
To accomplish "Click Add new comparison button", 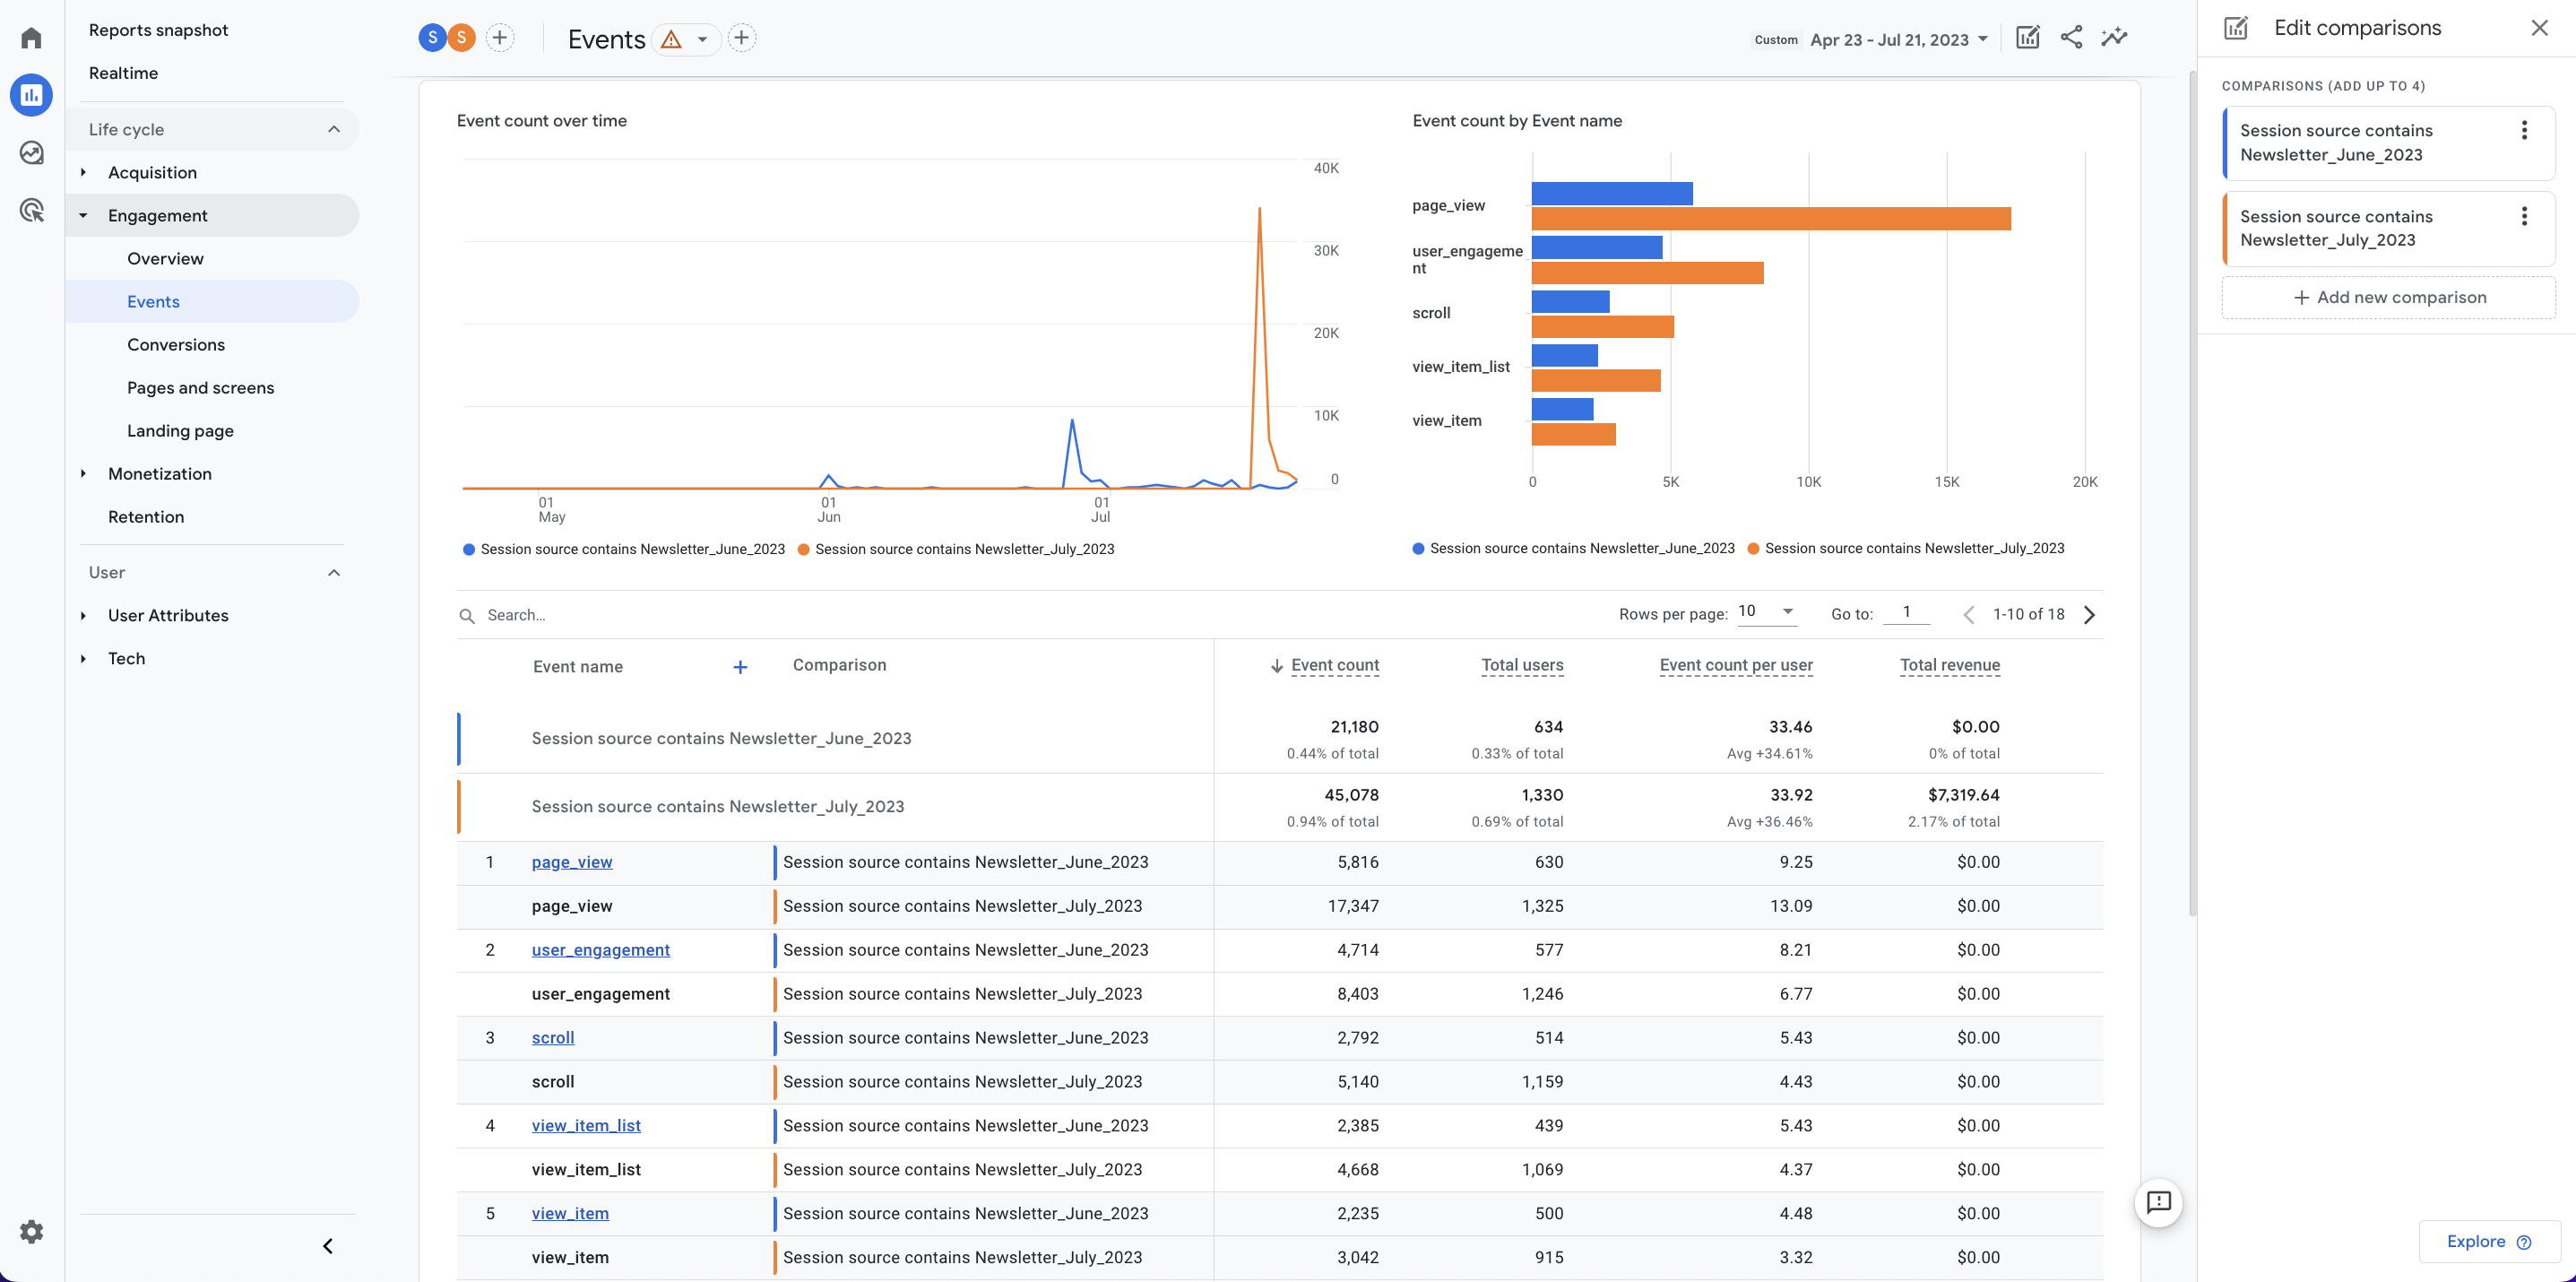I will (2388, 297).
